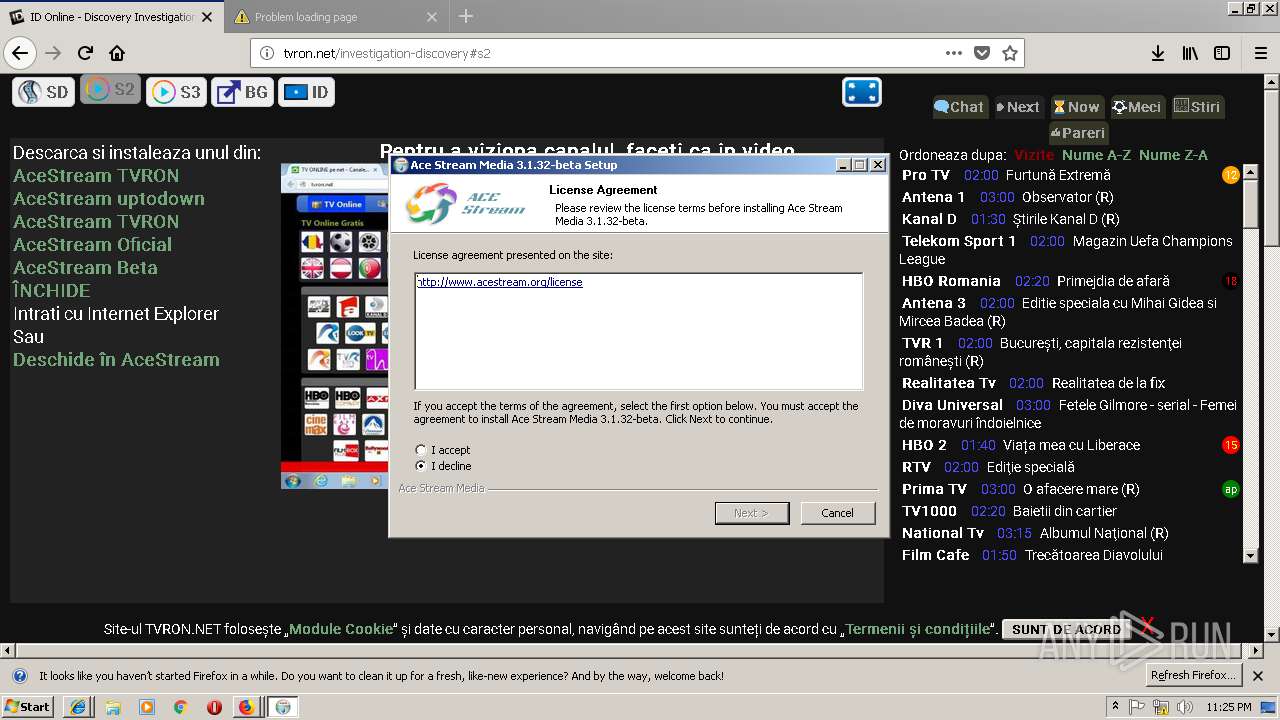Image resolution: width=1280 pixels, height=720 pixels.
Task: Select the S3 stream source
Action: click(x=176, y=92)
